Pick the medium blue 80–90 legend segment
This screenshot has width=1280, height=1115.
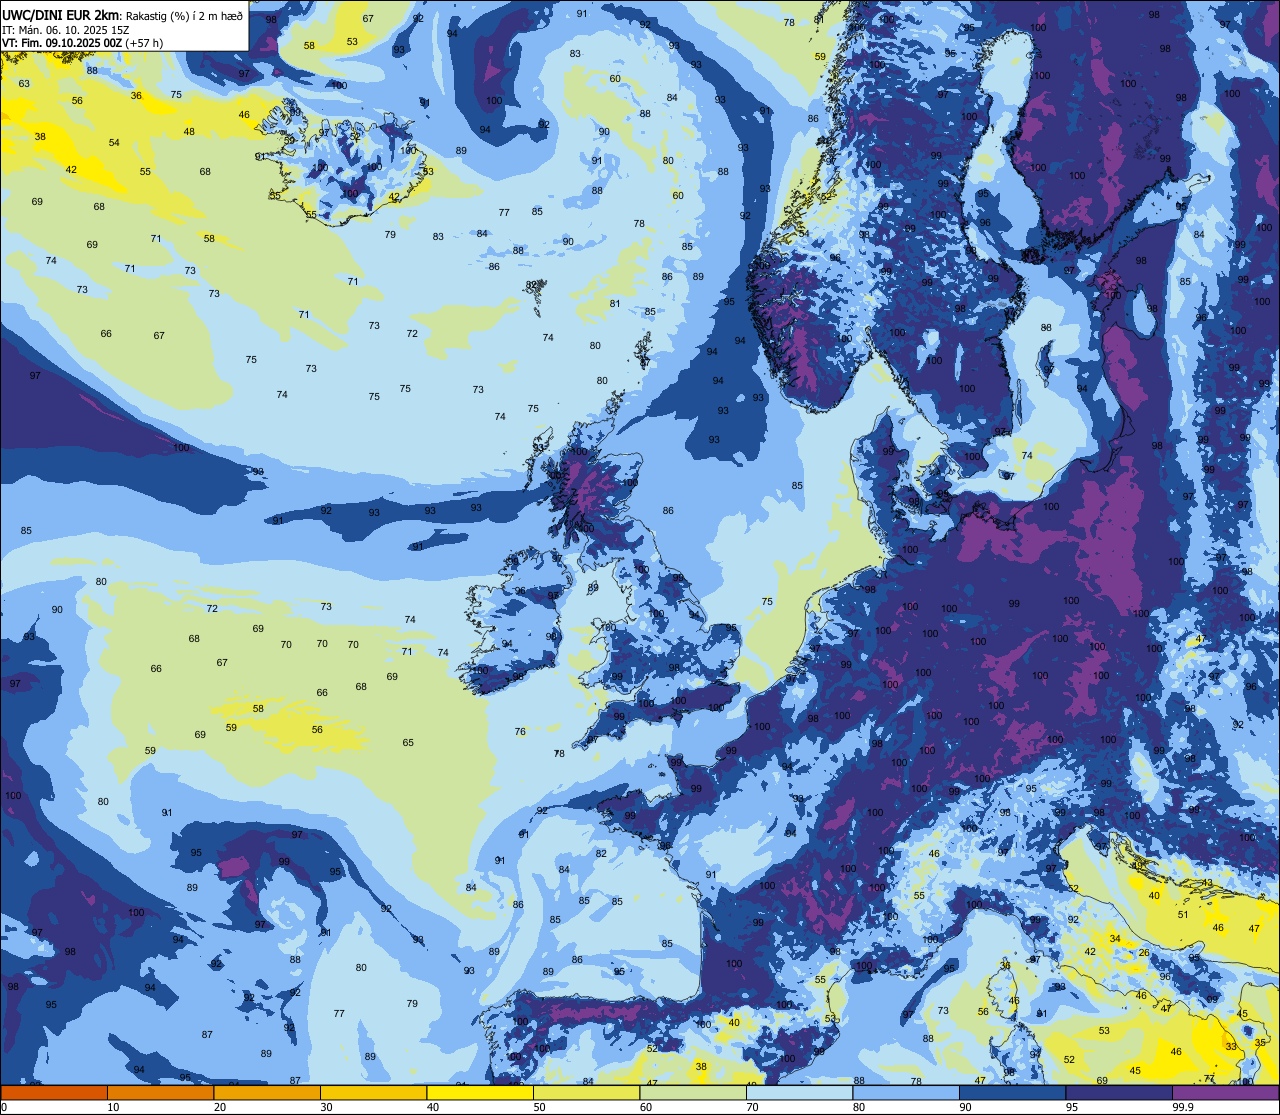point(906,1092)
